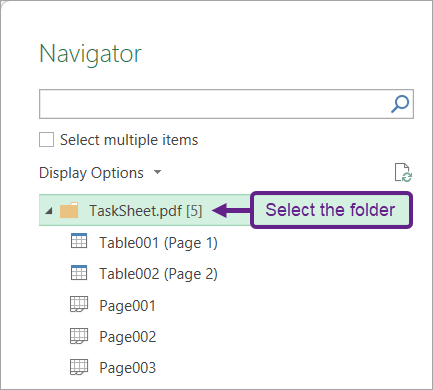Collapse the TaskSheet.pdf tree node
The height and width of the screenshot is (390, 433).
(49, 211)
